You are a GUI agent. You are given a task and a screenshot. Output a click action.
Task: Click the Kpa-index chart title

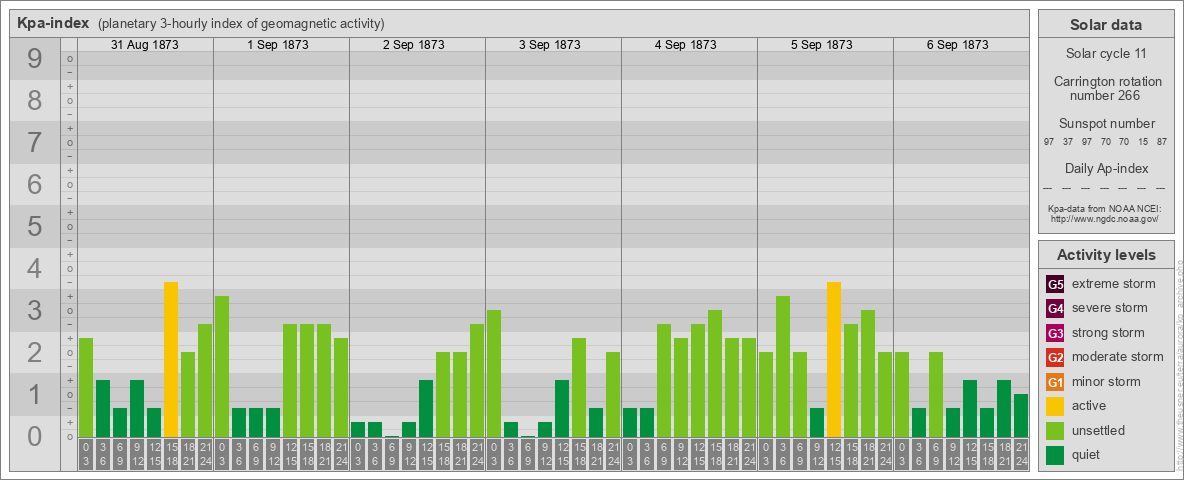(54, 23)
